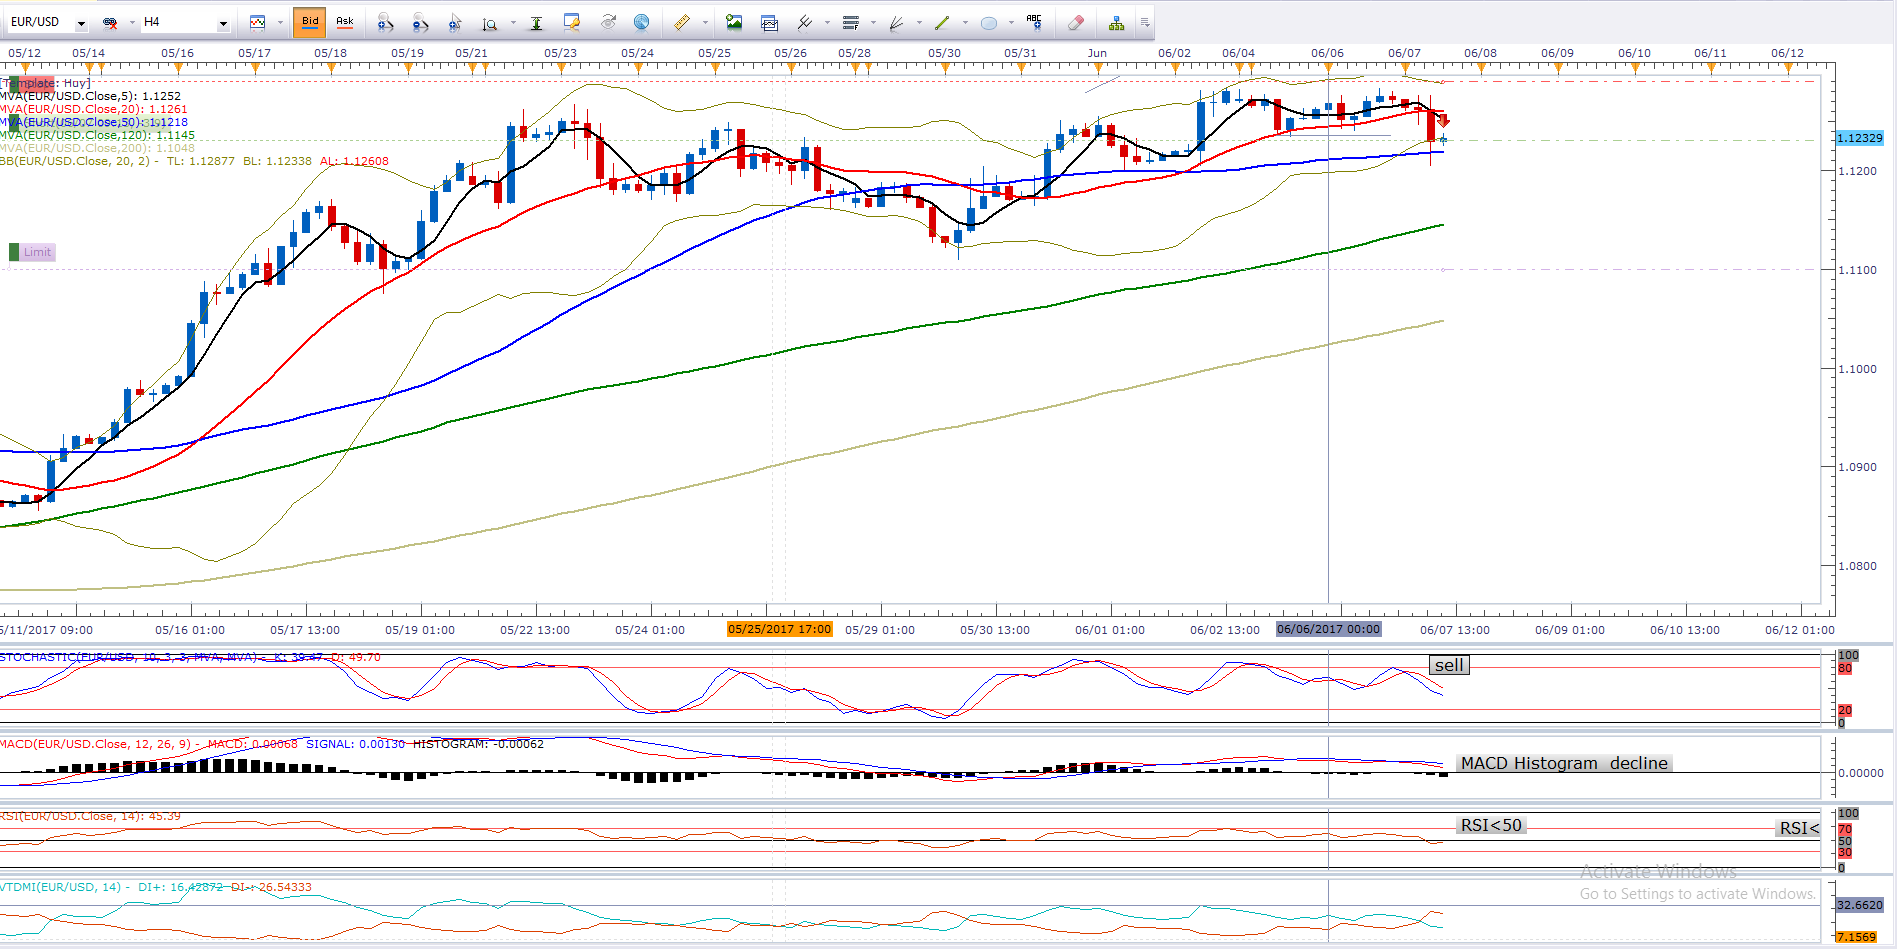The height and width of the screenshot is (949, 1897).
Task: Click the MACD Histogram decline label
Action: (x=1563, y=763)
